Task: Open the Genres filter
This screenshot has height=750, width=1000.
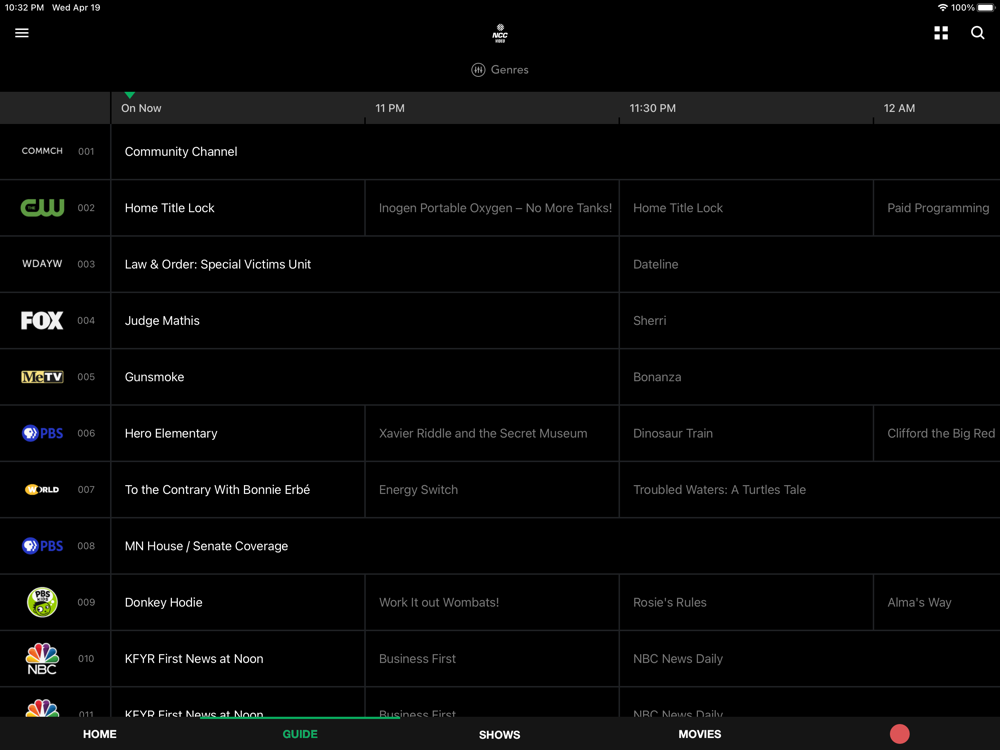Action: point(500,70)
